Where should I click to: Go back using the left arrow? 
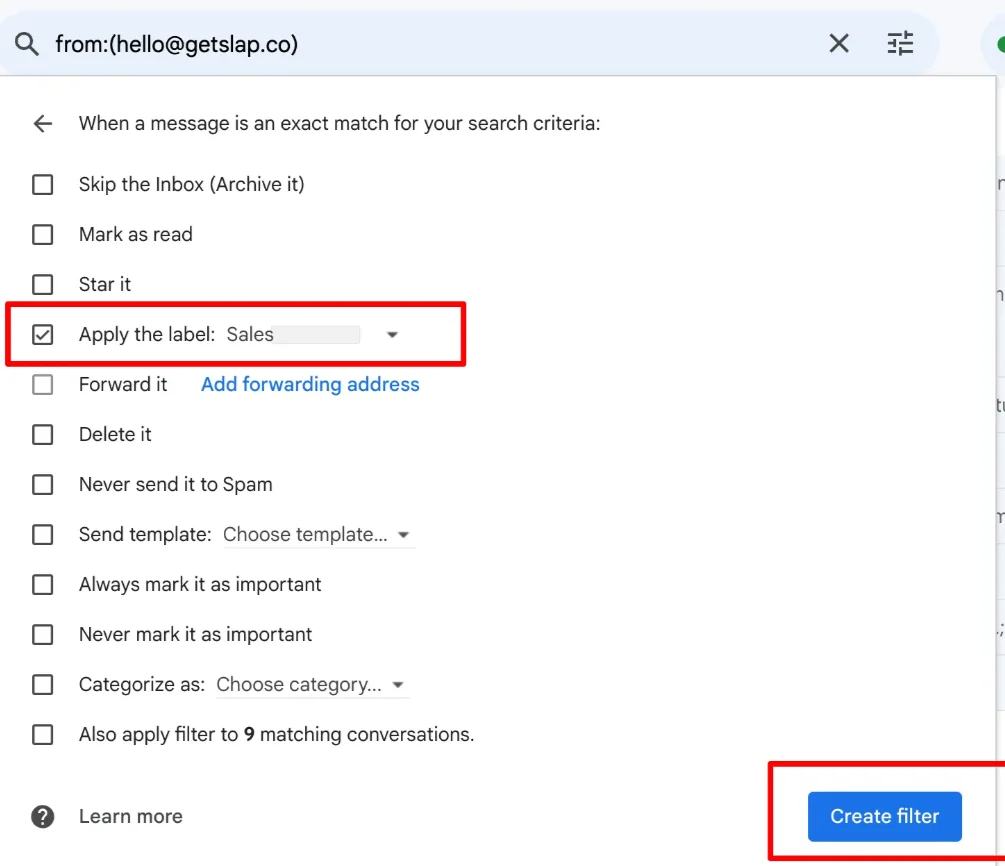(x=42, y=124)
